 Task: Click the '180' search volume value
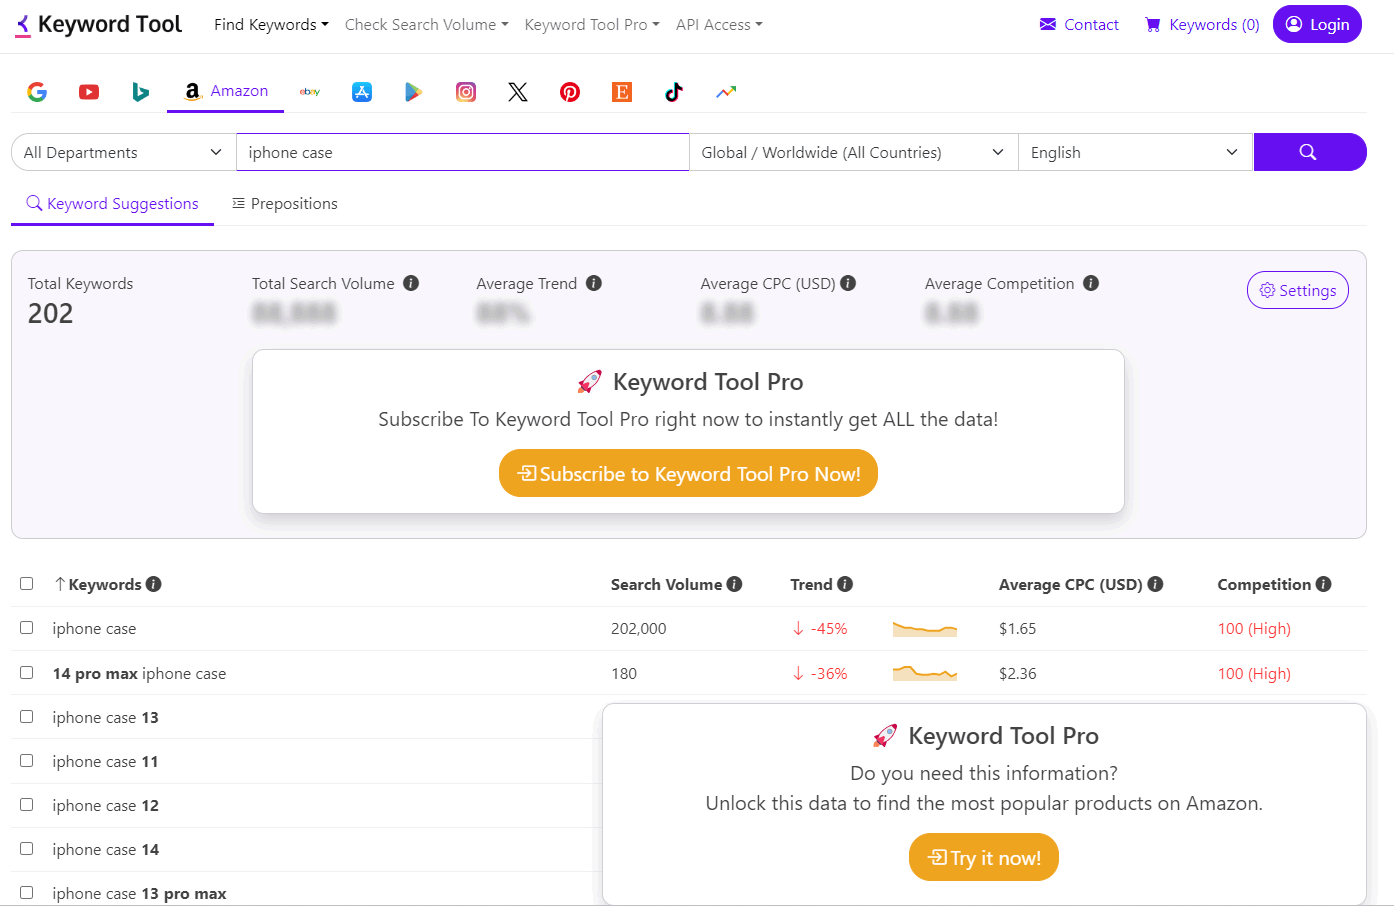(624, 673)
